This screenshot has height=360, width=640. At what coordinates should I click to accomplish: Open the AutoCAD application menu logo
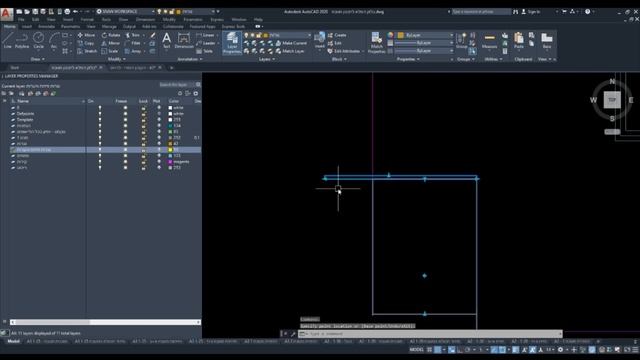tap(6, 13)
